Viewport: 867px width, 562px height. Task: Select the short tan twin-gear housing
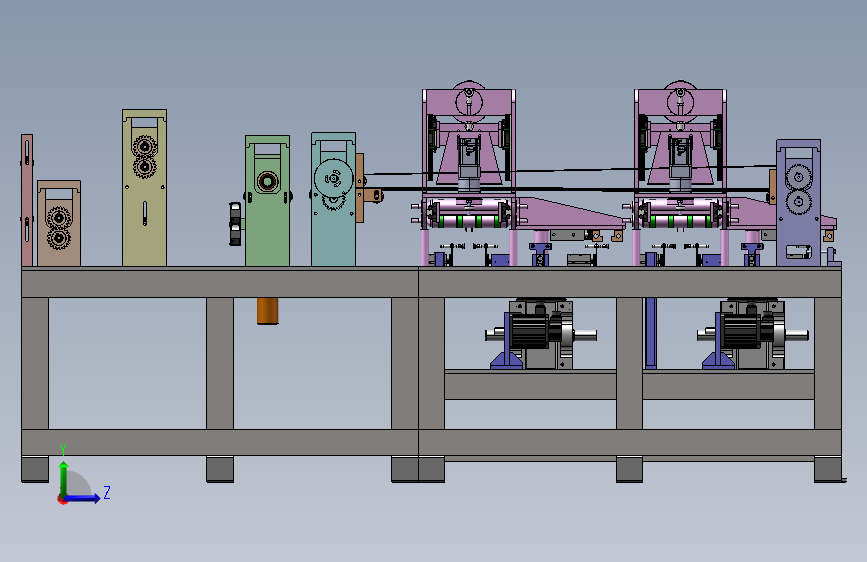click(x=59, y=223)
